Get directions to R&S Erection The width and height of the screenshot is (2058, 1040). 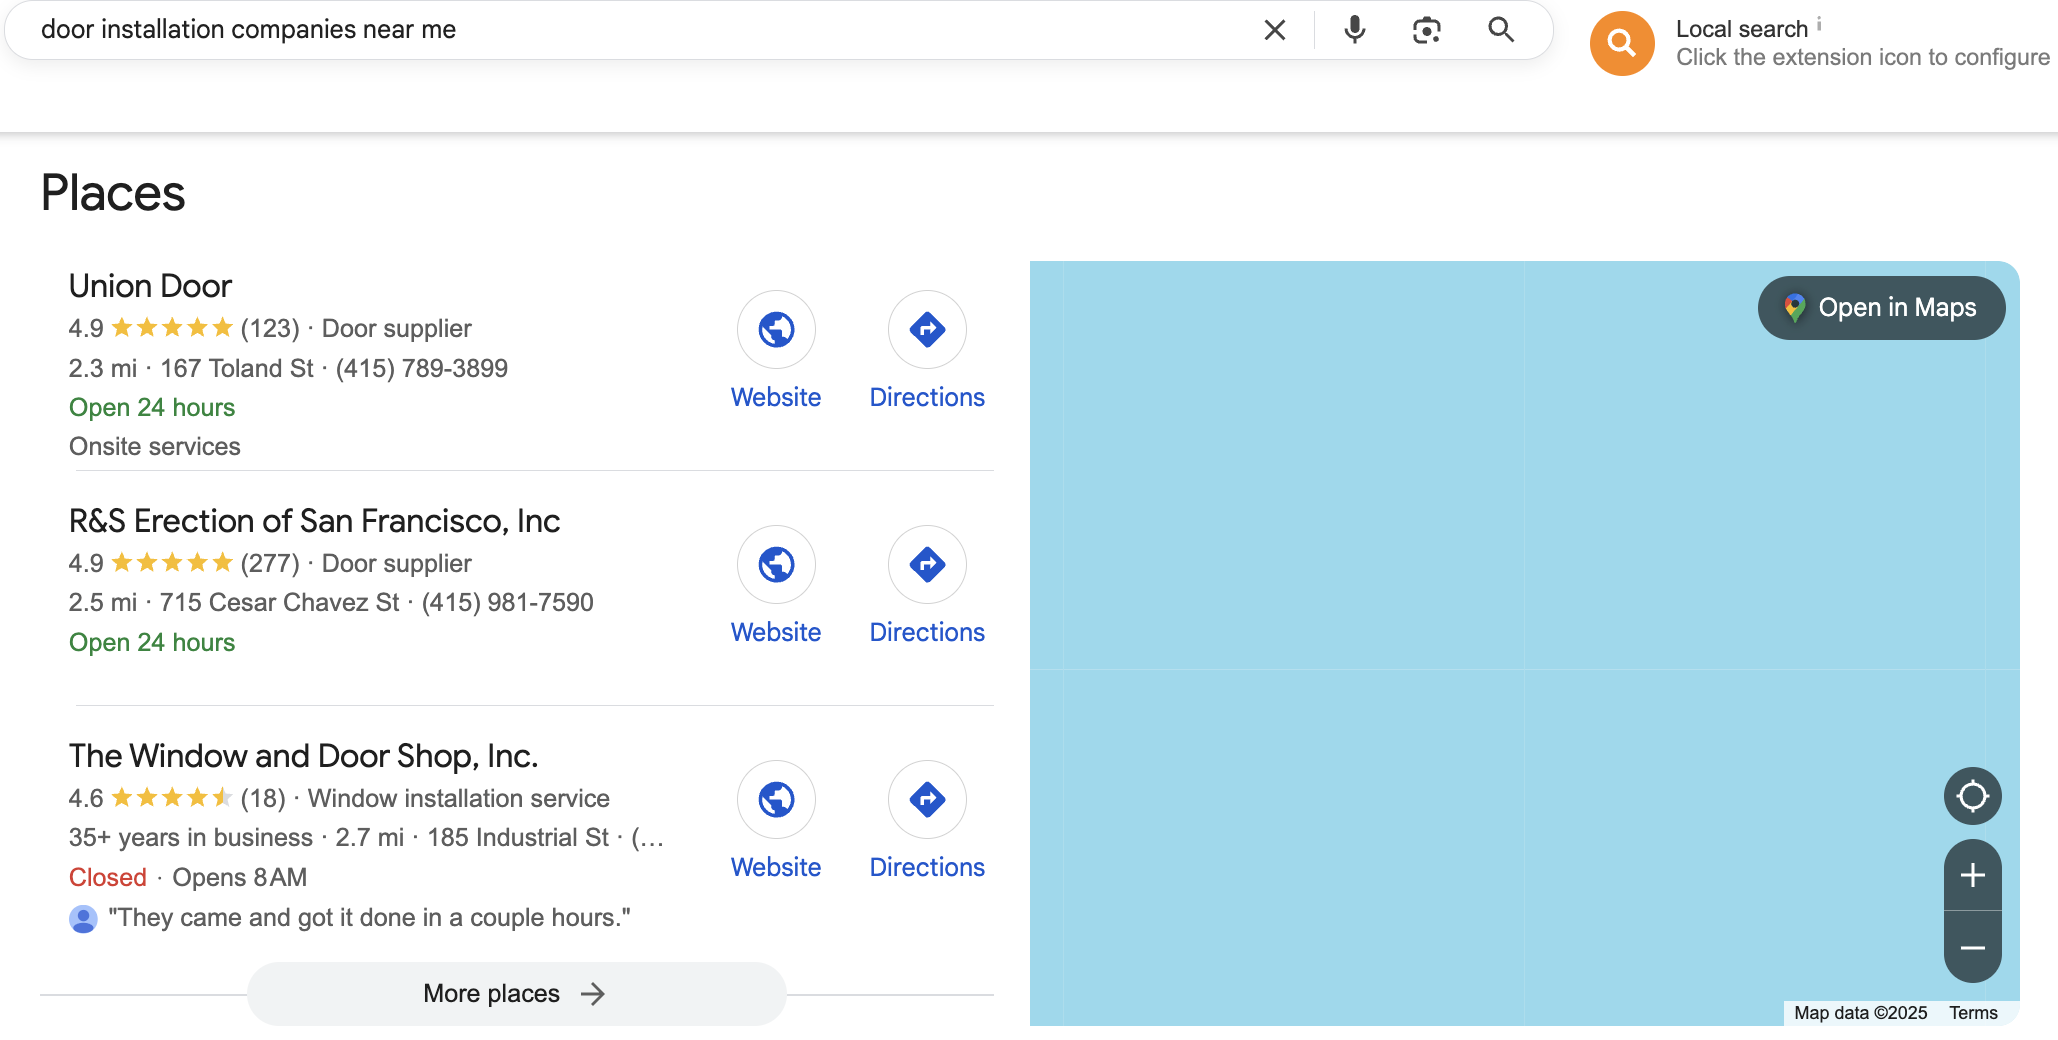(927, 564)
